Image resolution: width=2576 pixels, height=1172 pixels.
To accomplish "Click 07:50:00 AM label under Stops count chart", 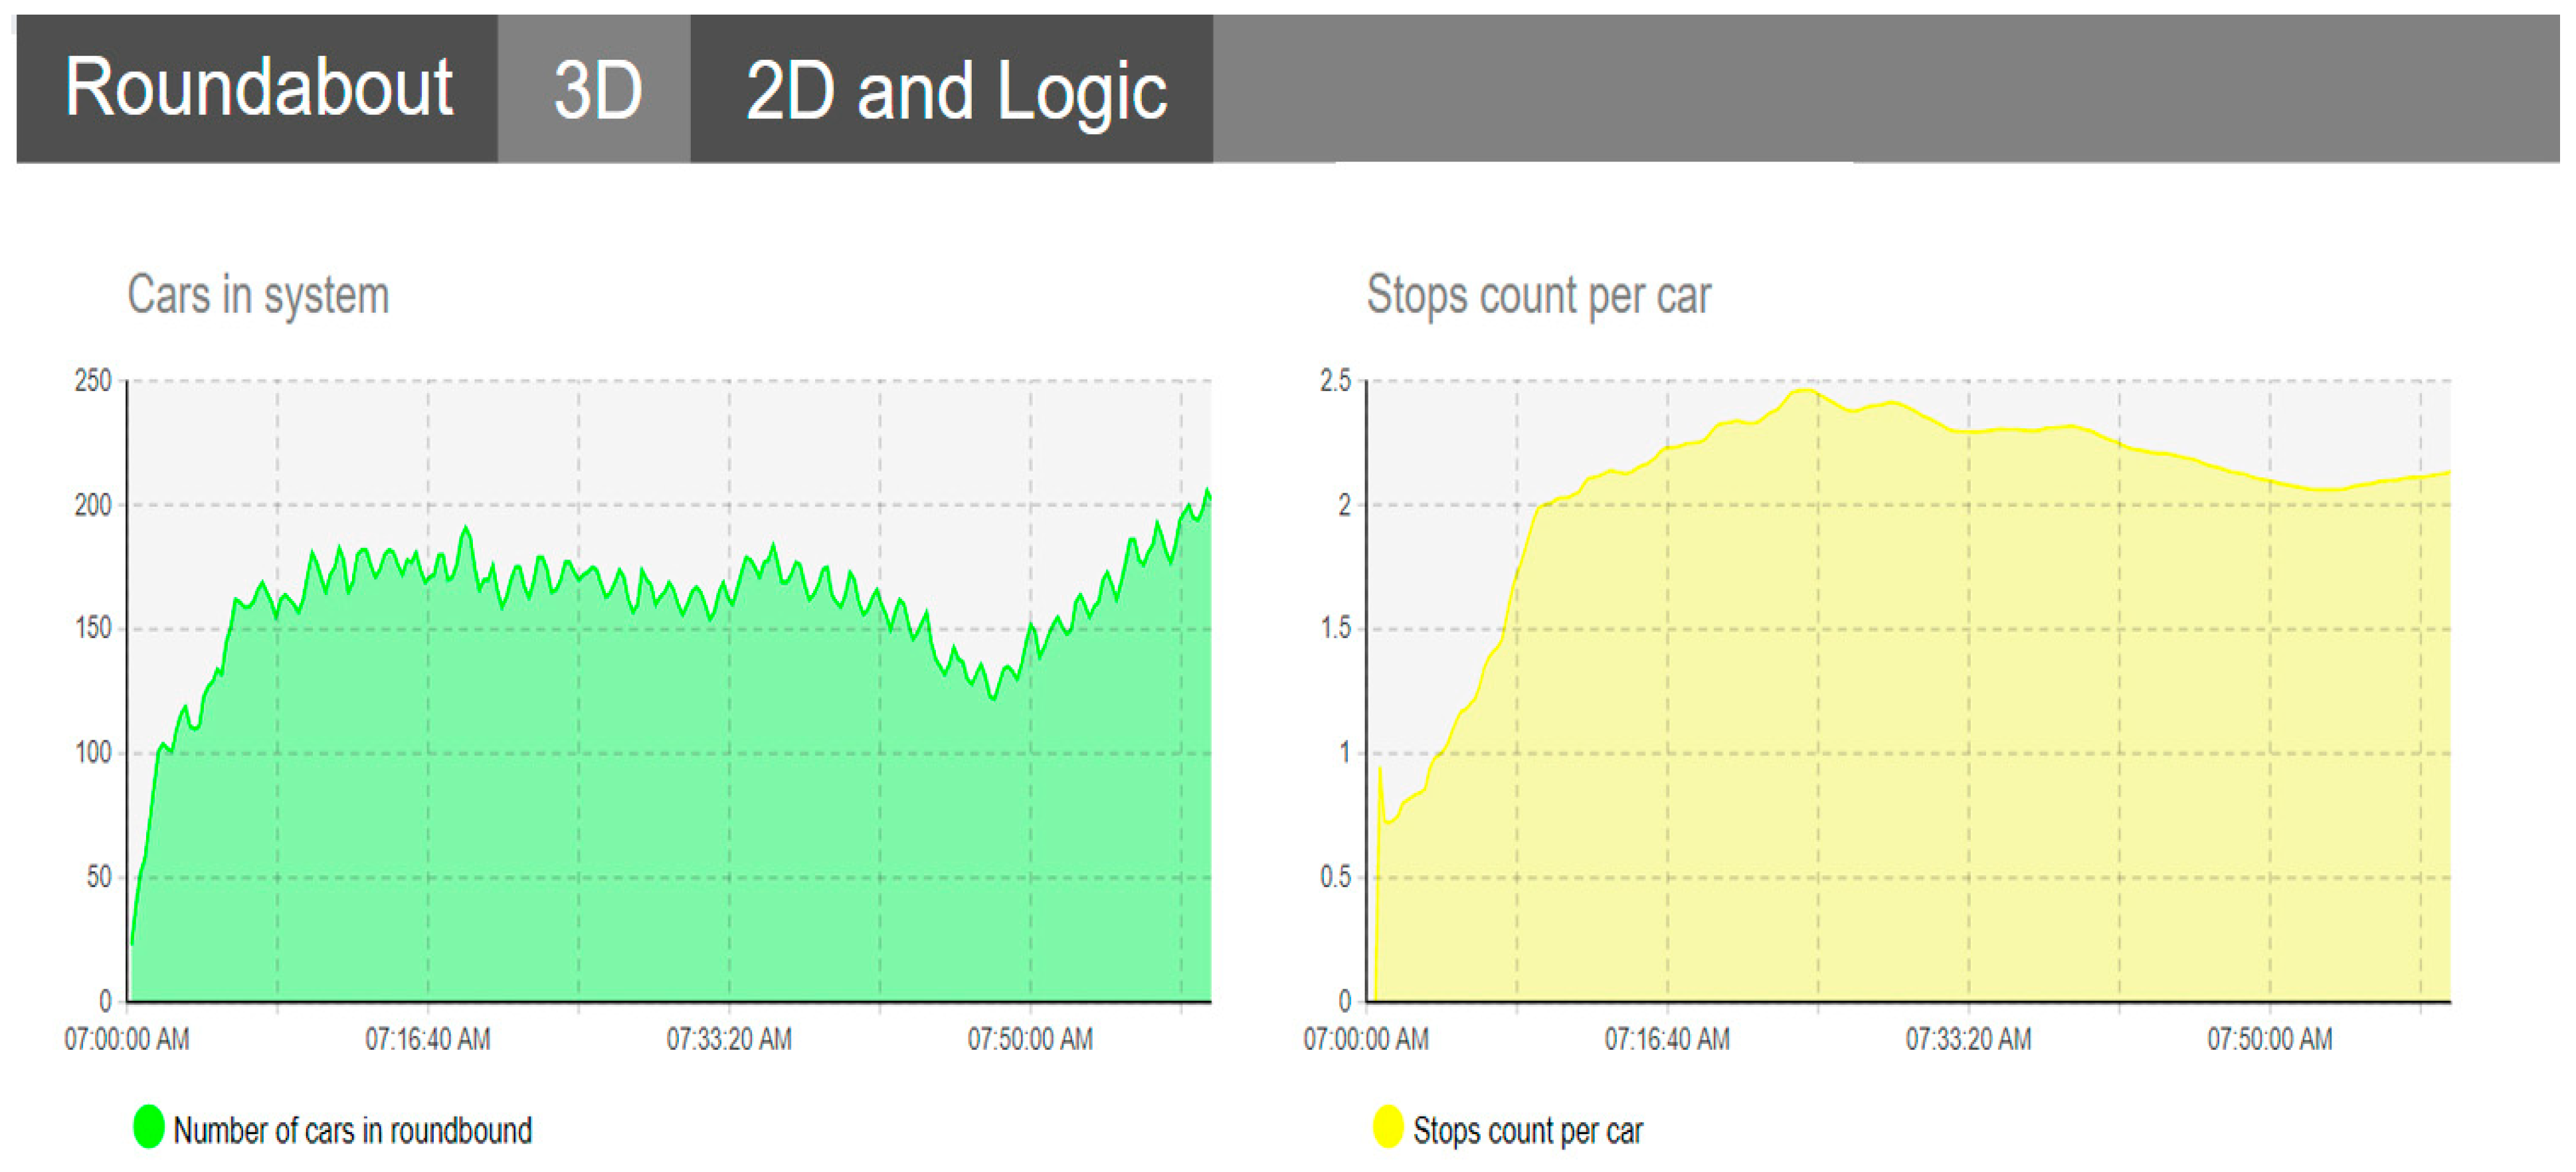I will 2270,1039.
